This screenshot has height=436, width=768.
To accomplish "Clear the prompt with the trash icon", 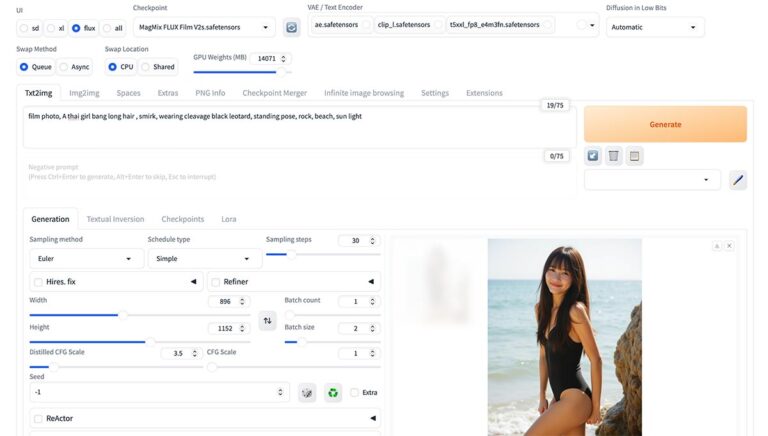I will click(x=614, y=155).
